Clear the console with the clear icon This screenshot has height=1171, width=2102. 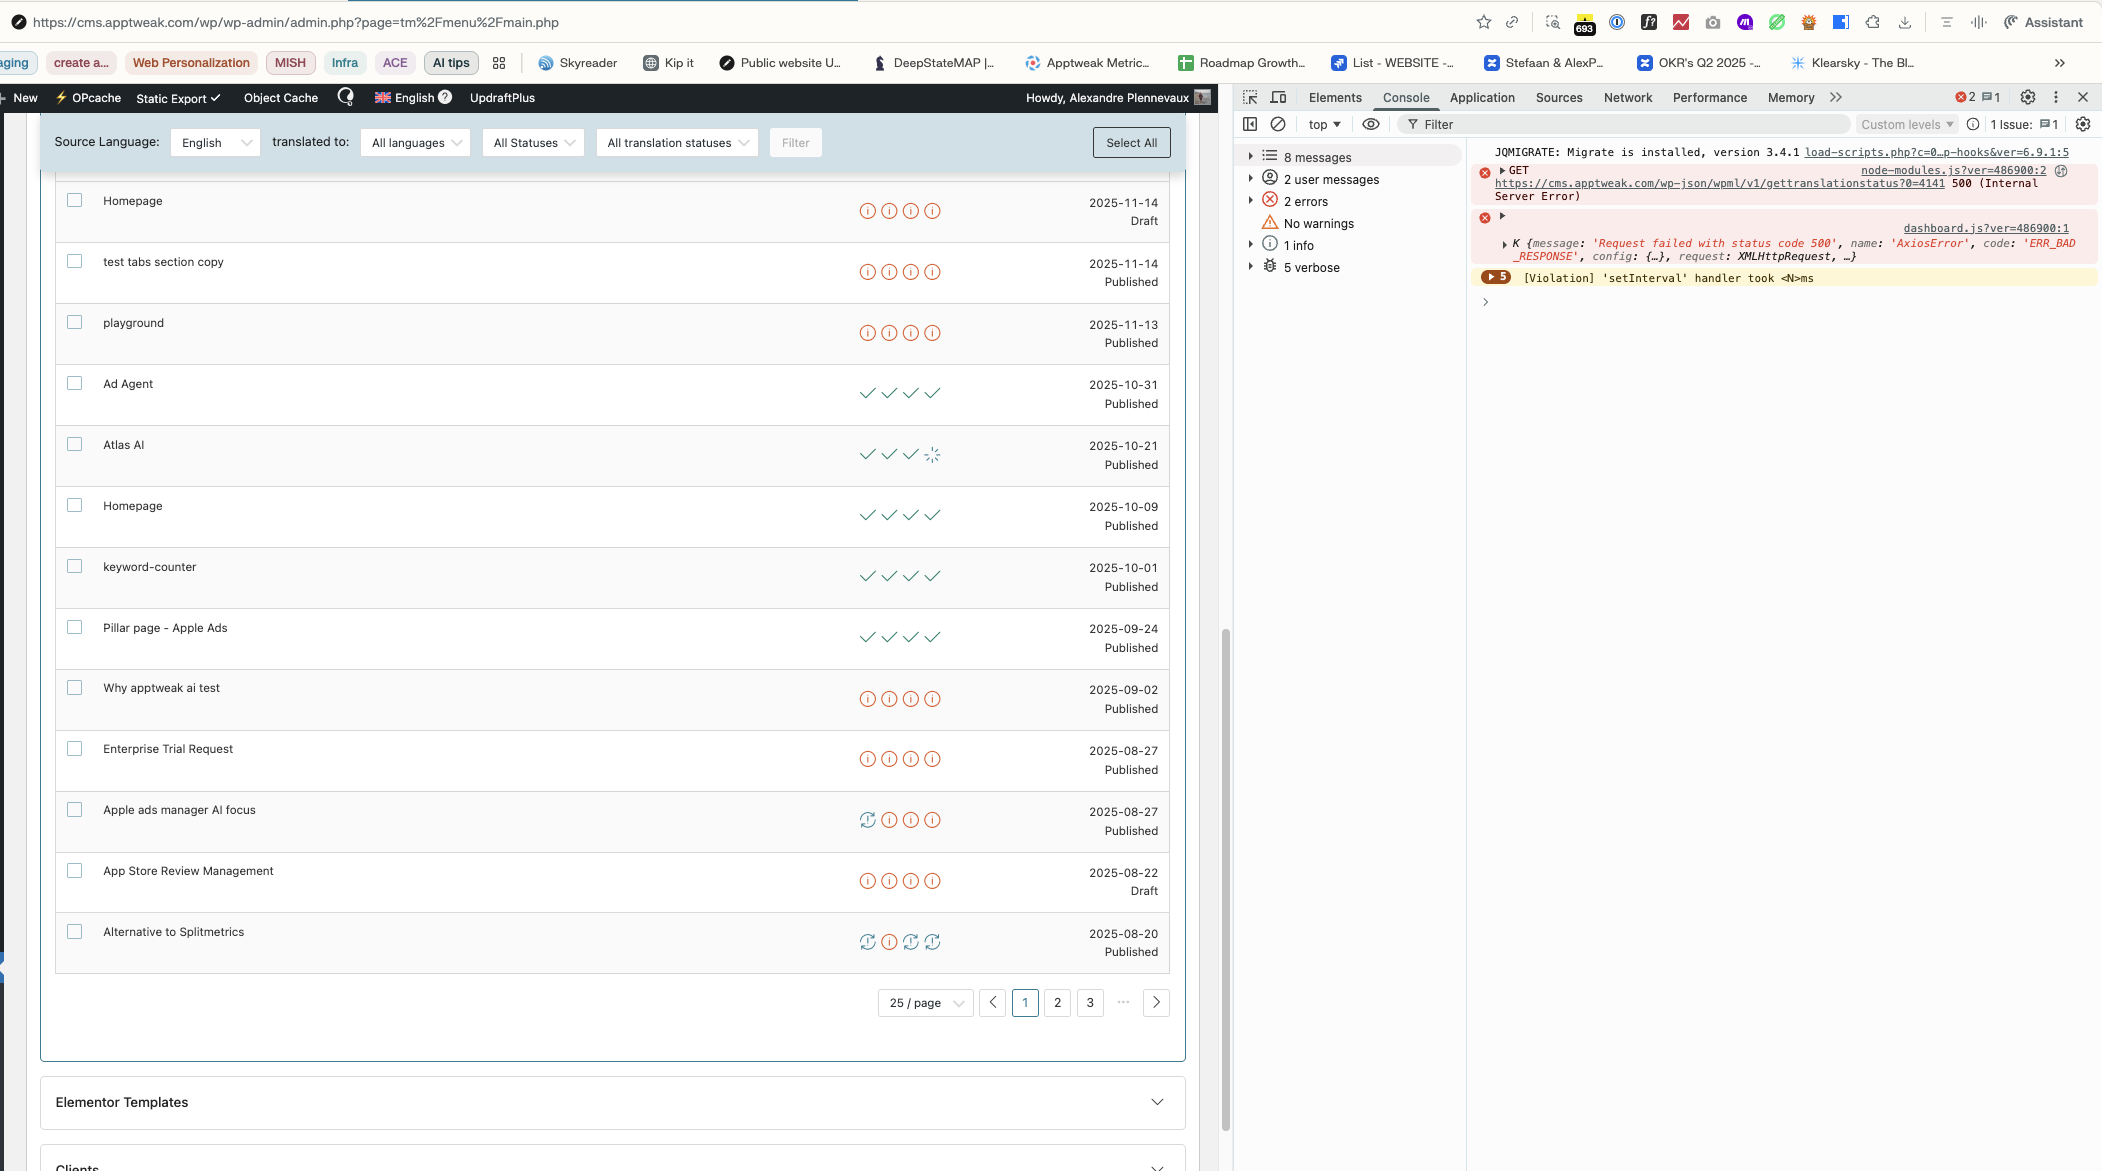point(1278,124)
